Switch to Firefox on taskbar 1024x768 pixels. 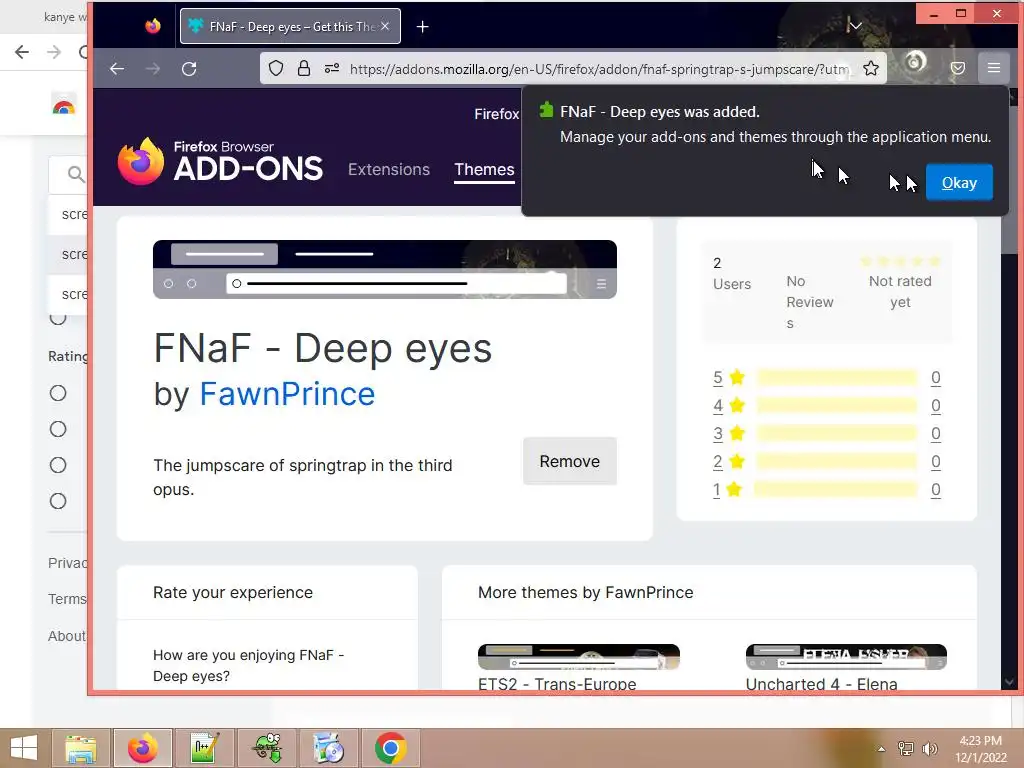(x=143, y=748)
